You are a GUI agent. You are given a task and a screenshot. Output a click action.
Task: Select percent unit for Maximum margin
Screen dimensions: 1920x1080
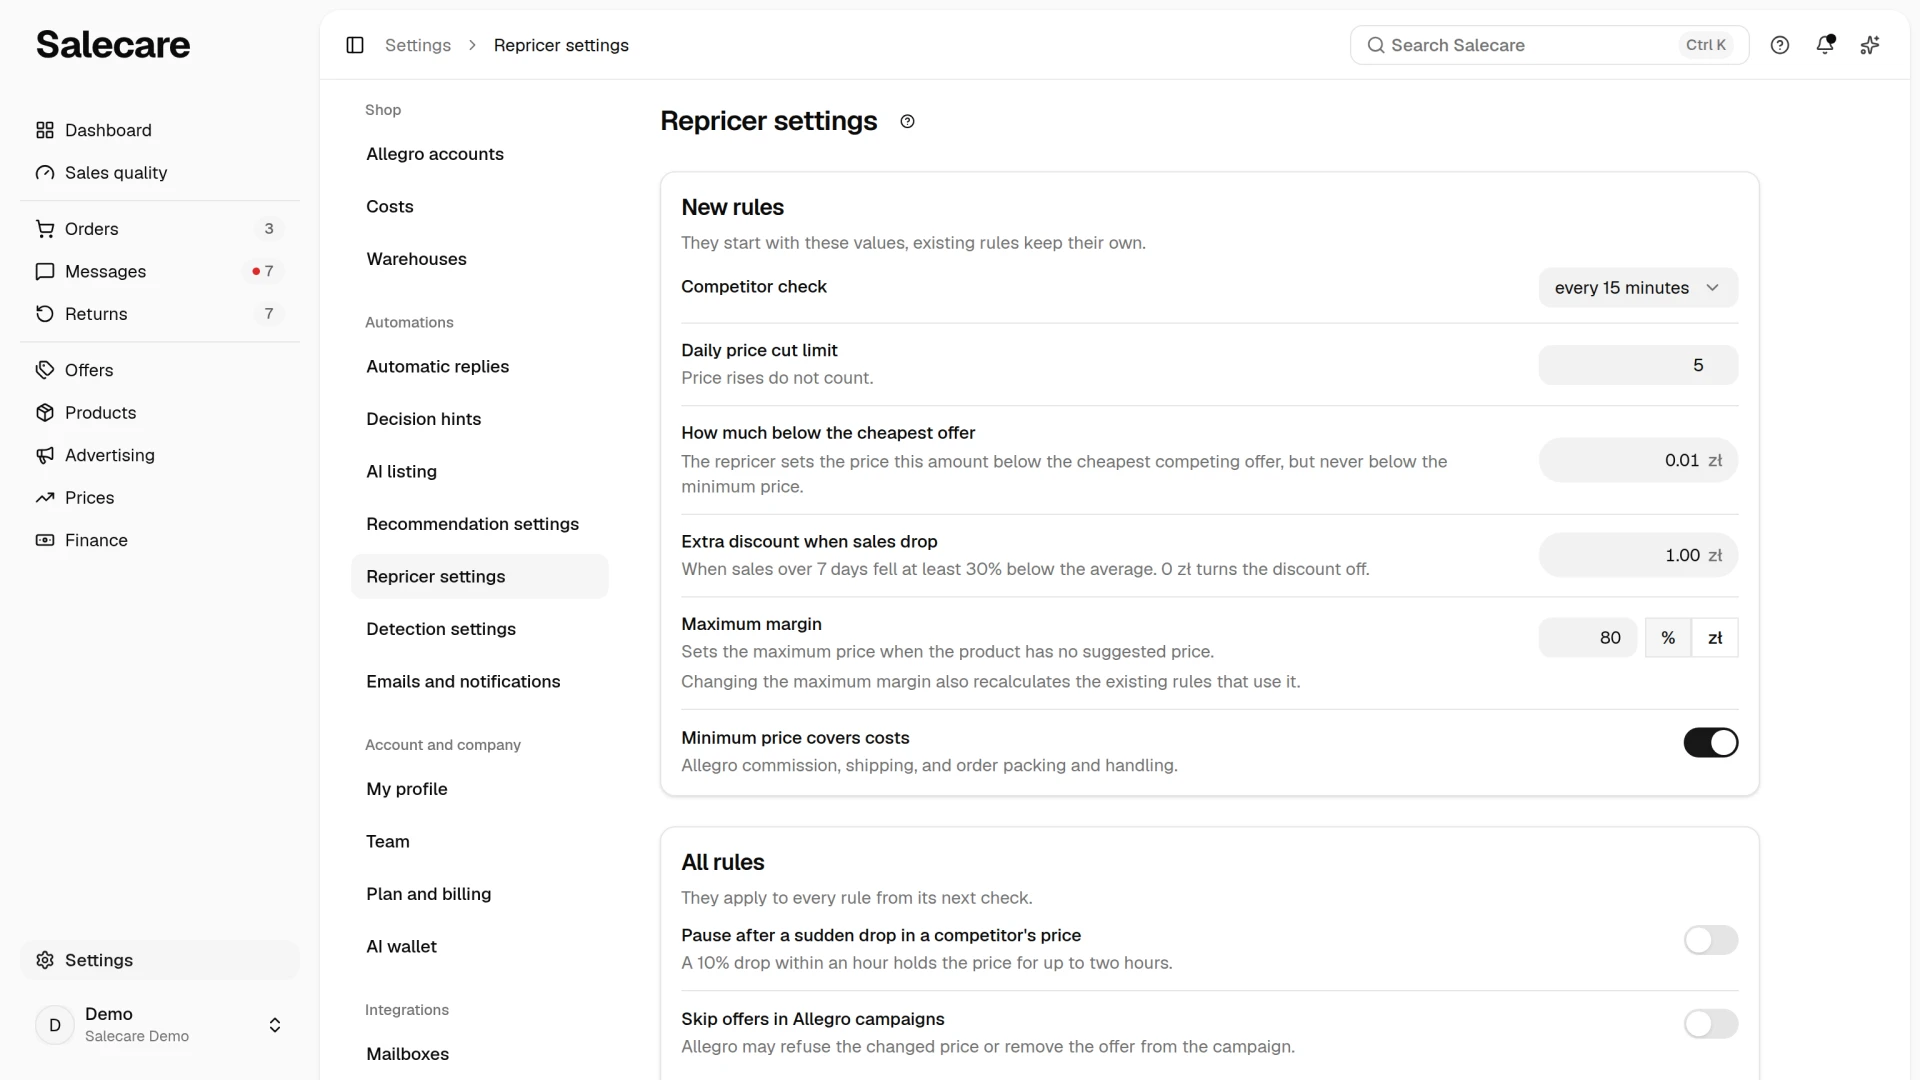click(1668, 638)
